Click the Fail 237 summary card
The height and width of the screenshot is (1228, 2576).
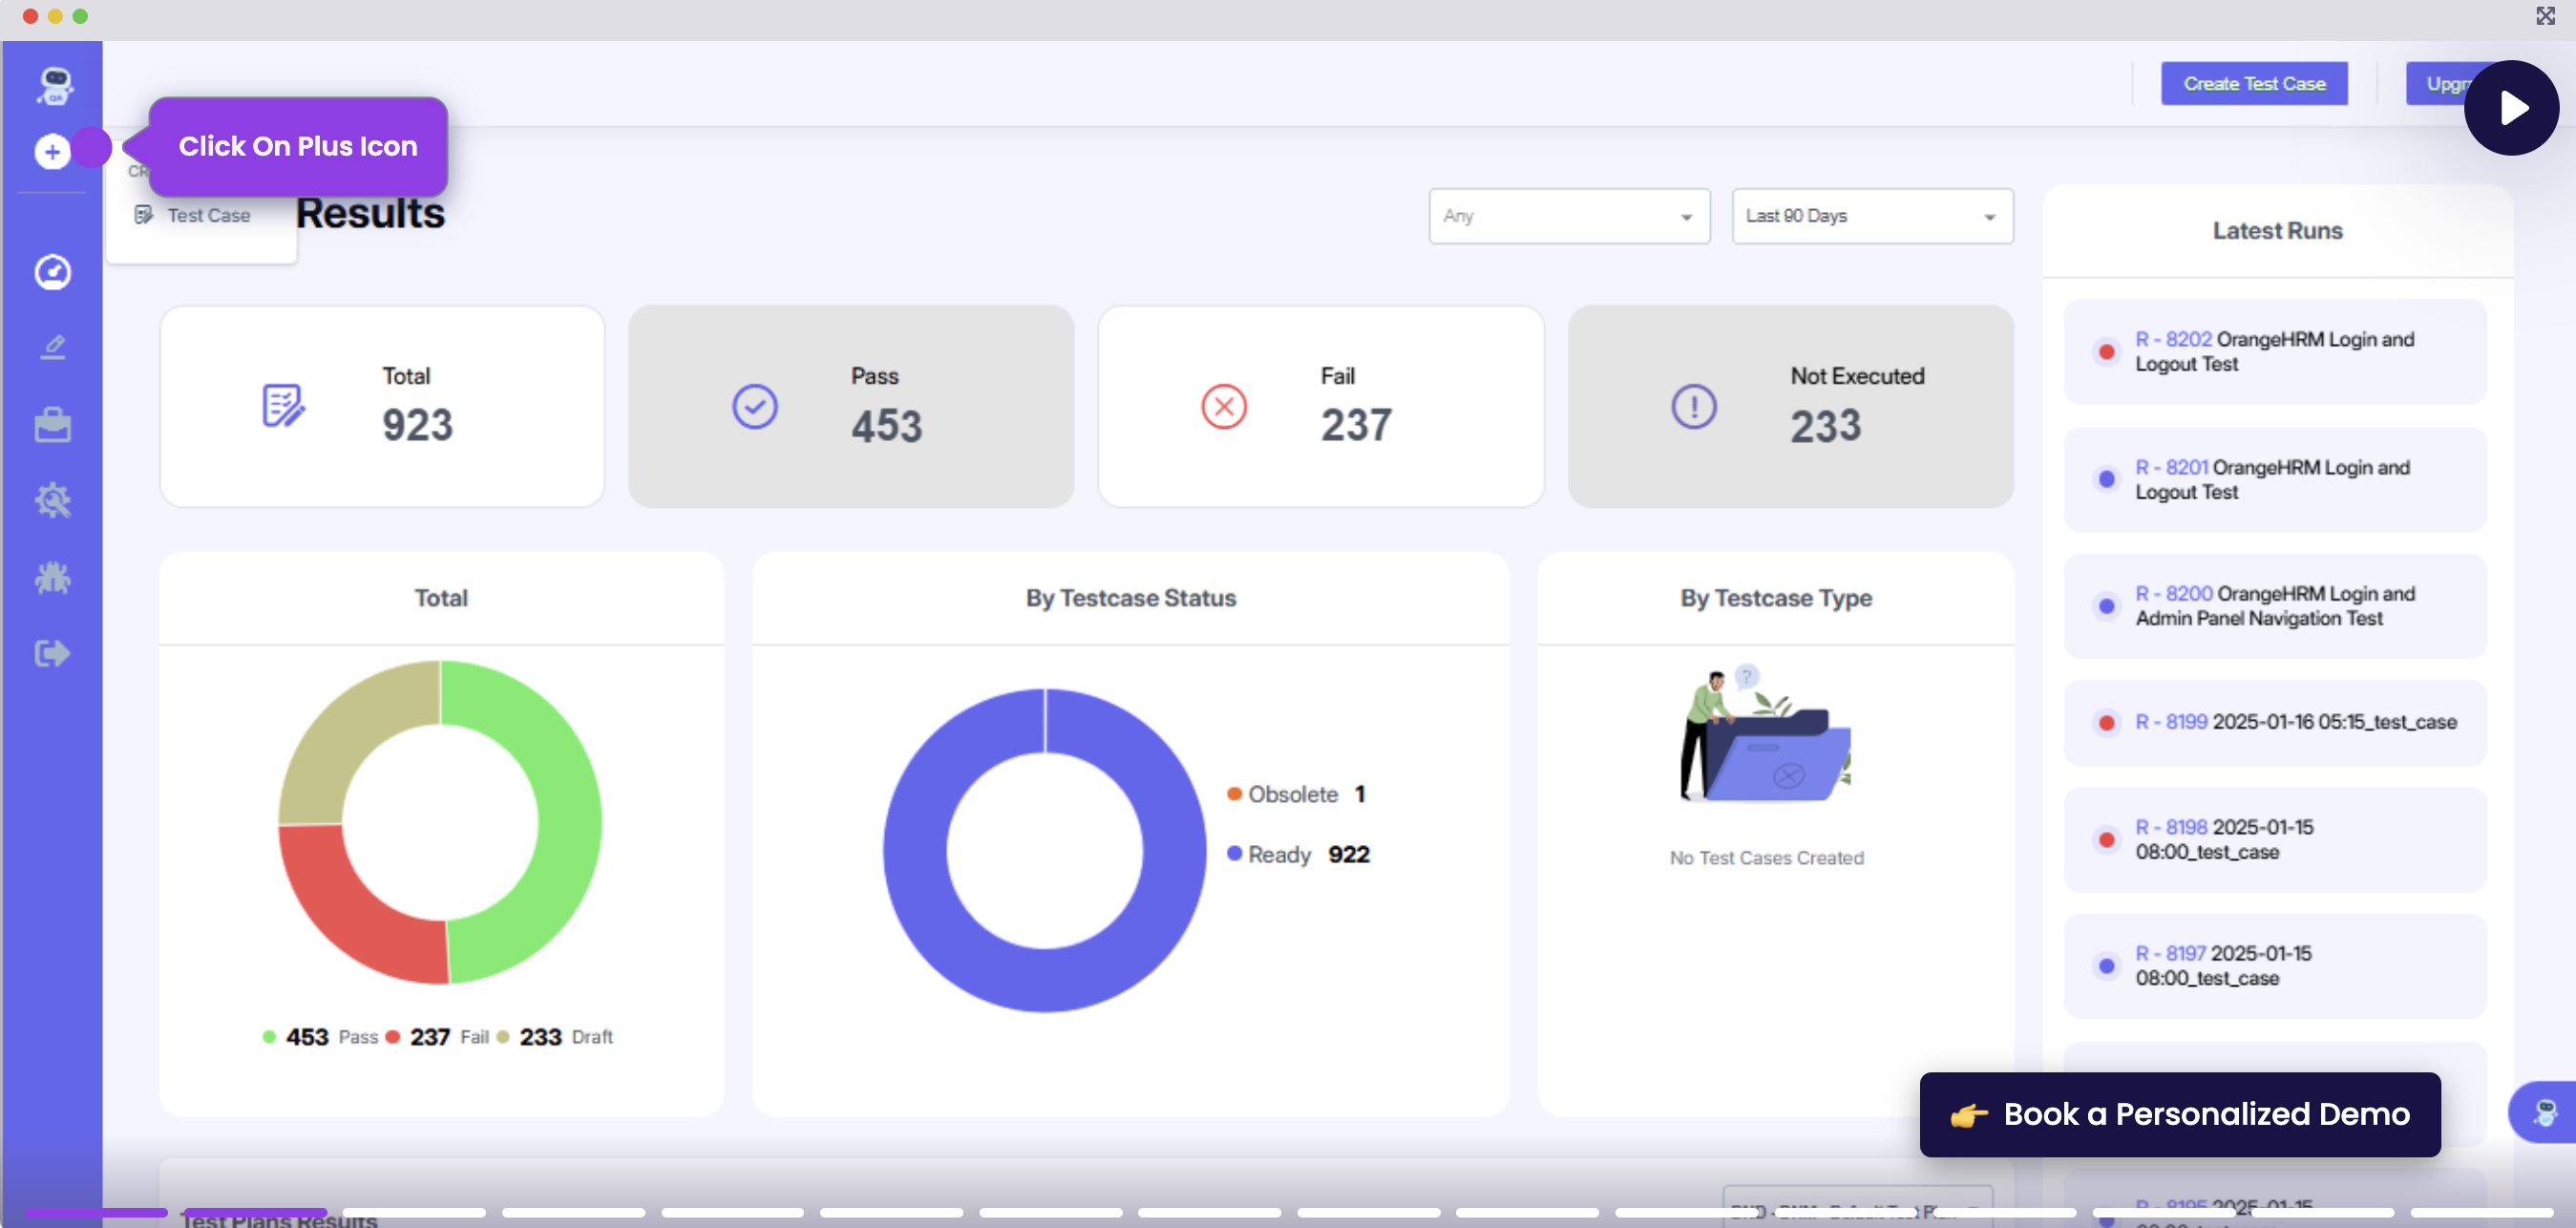click(x=1320, y=406)
